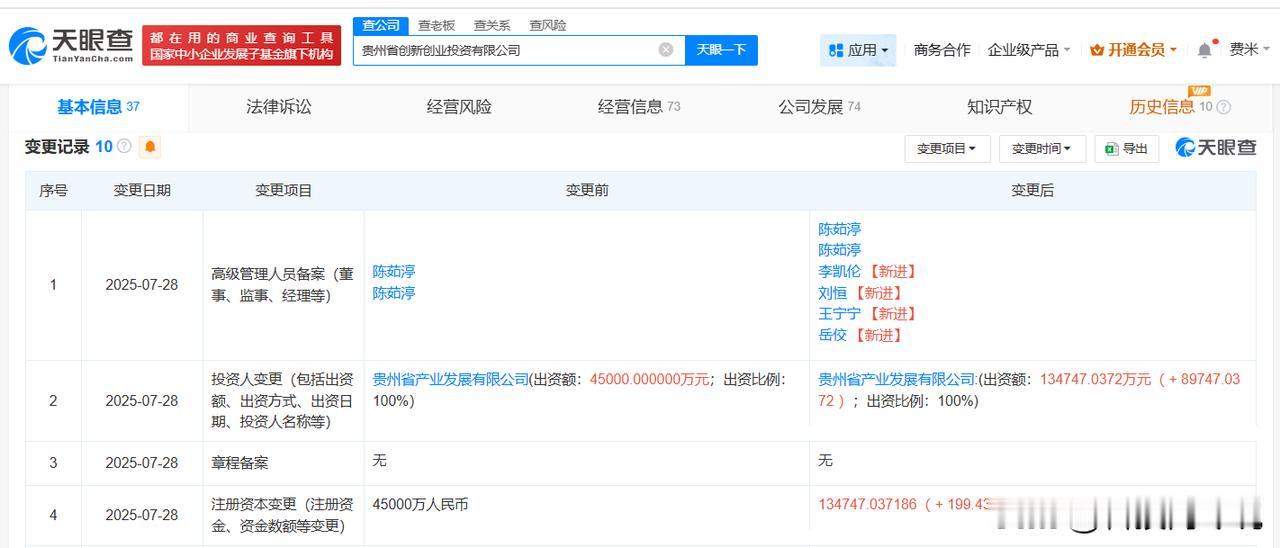
Task: Click the 变更前 column header
Action: coord(587,190)
